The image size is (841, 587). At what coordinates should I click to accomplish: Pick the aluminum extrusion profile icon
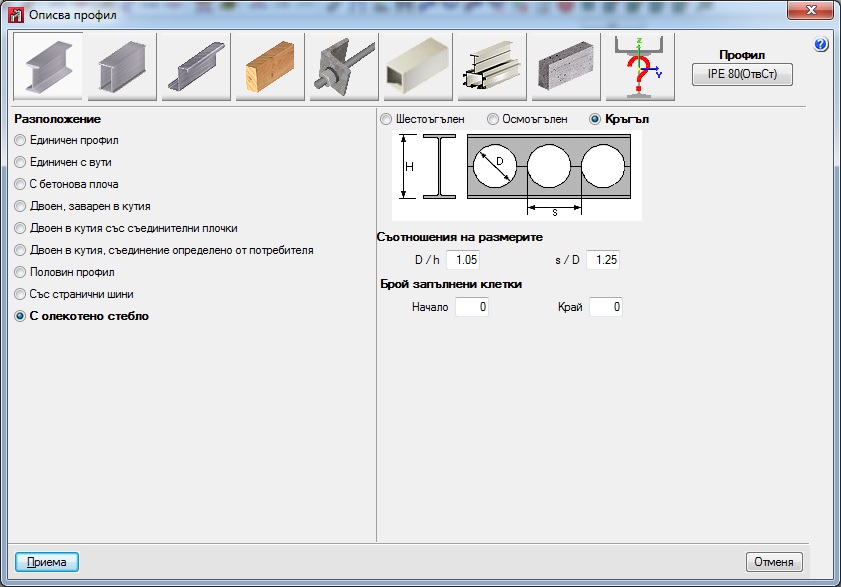click(x=492, y=67)
